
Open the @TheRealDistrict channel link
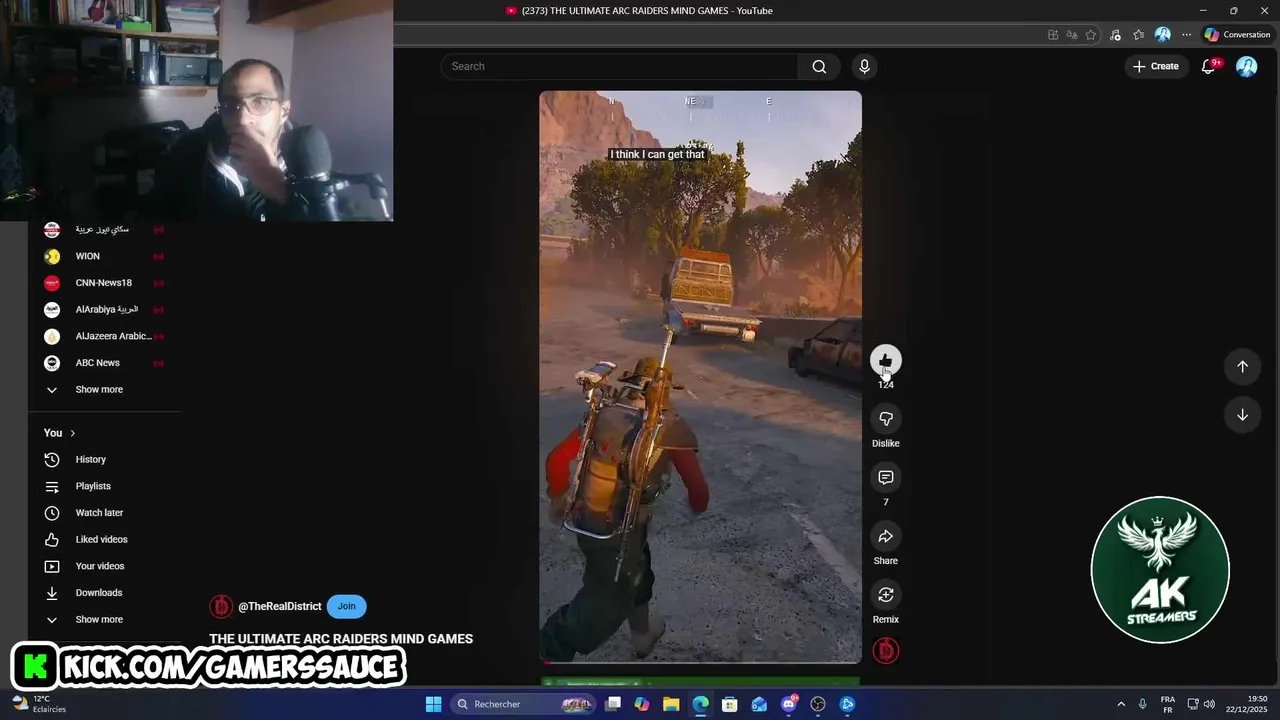click(x=279, y=606)
